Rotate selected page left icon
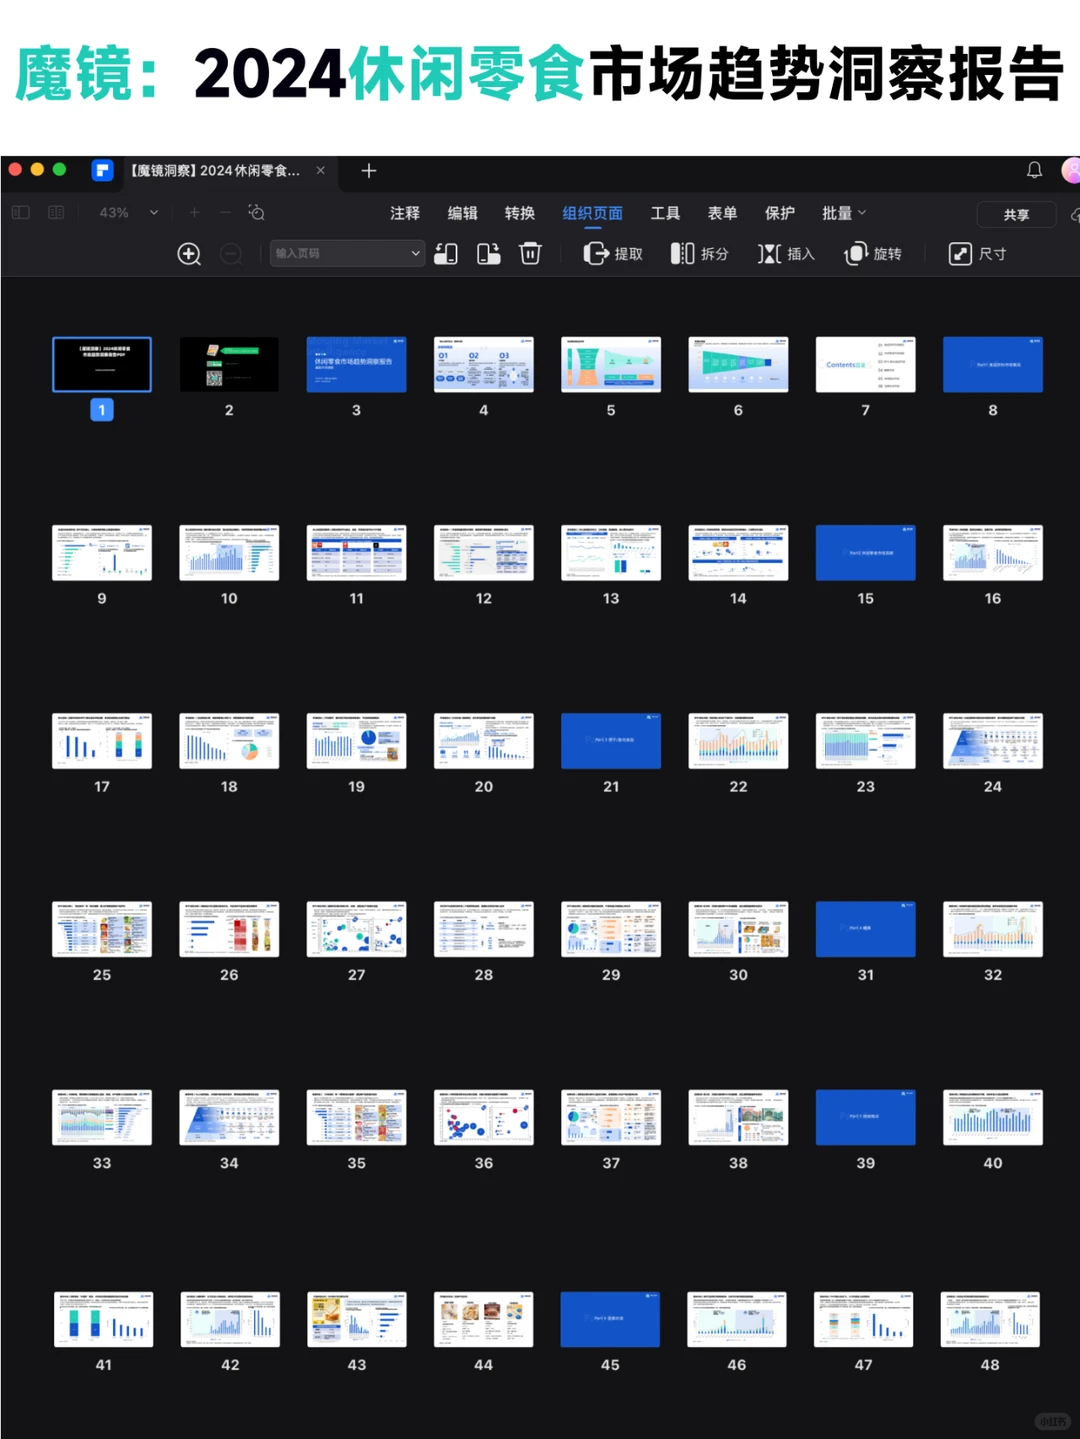 pyautogui.click(x=446, y=254)
